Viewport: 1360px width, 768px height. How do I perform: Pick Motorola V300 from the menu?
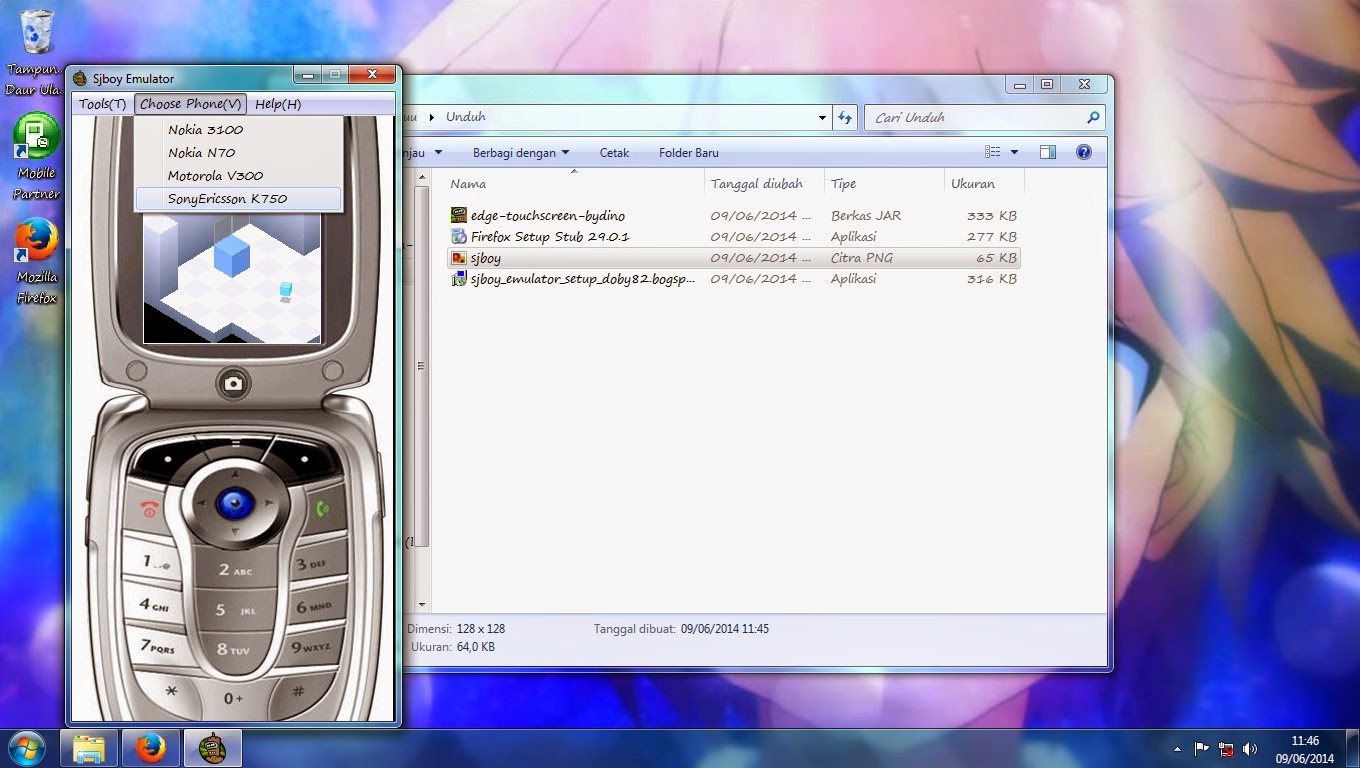click(238, 175)
